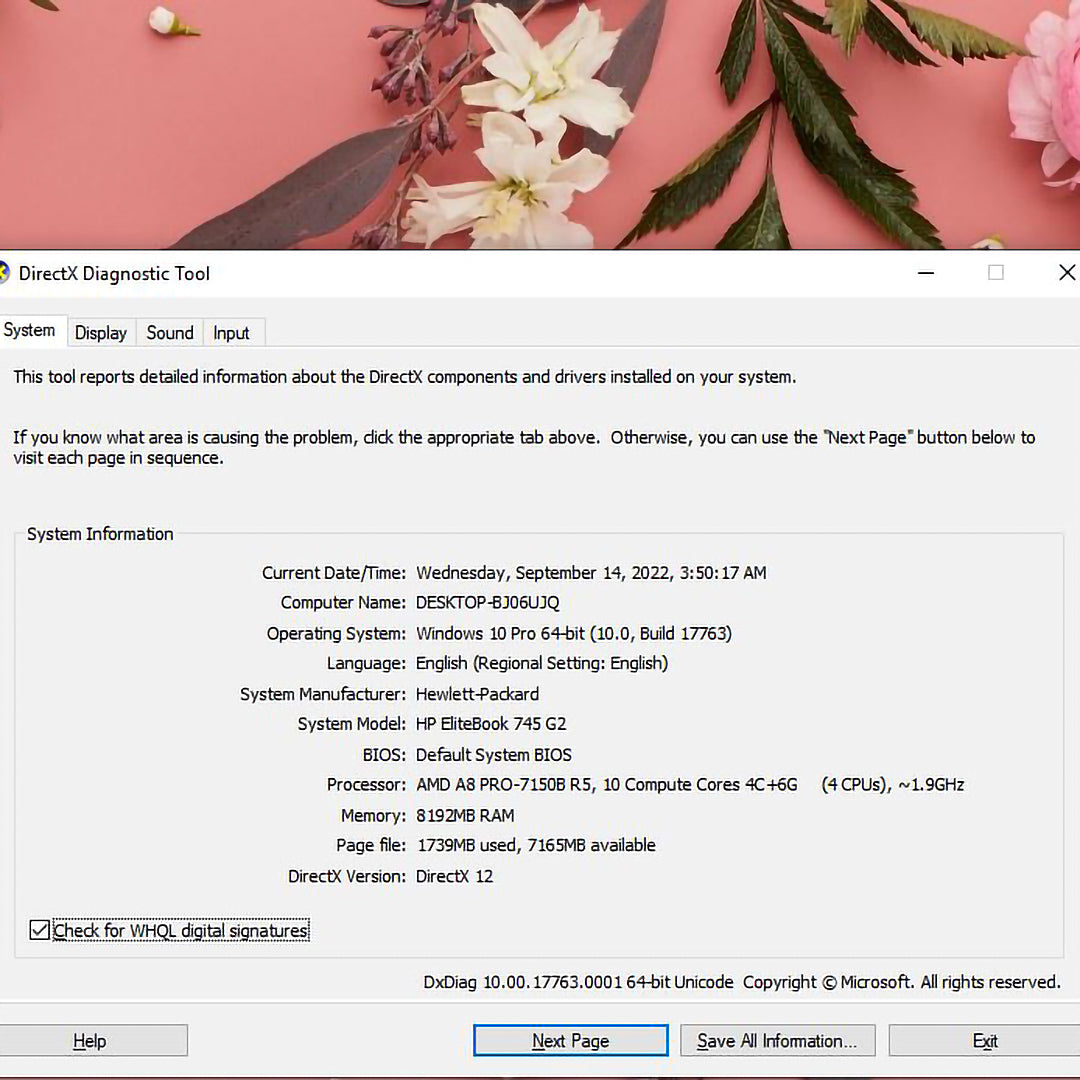Screen dimensions: 1080x1080
Task: Click the floral desktop wallpaper above the window
Action: (540, 120)
